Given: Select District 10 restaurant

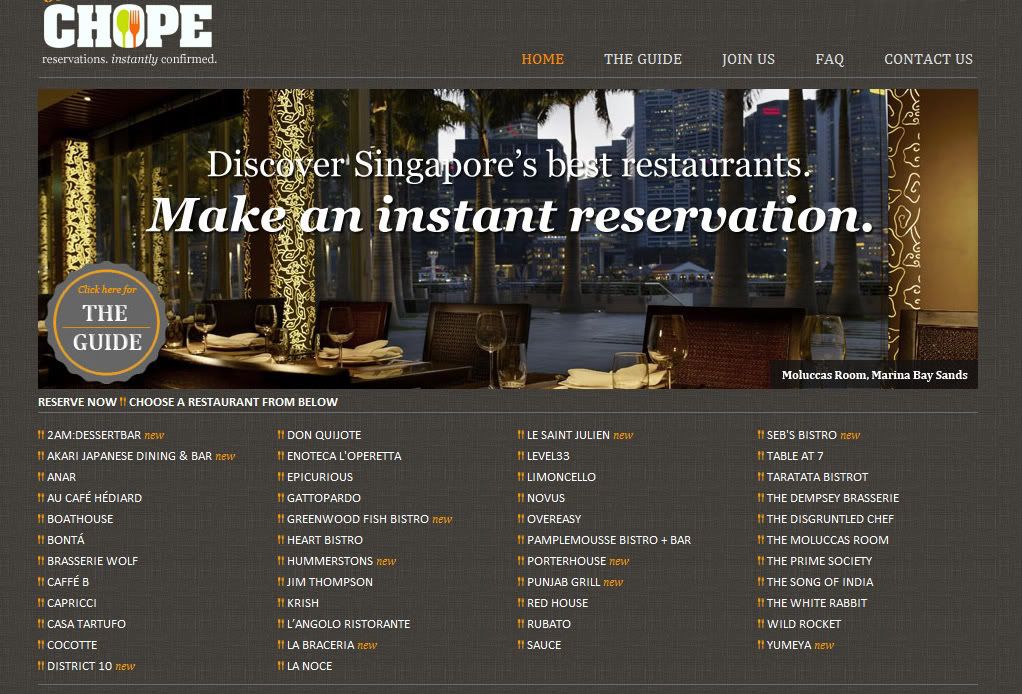Looking at the screenshot, I should click(80, 666).
